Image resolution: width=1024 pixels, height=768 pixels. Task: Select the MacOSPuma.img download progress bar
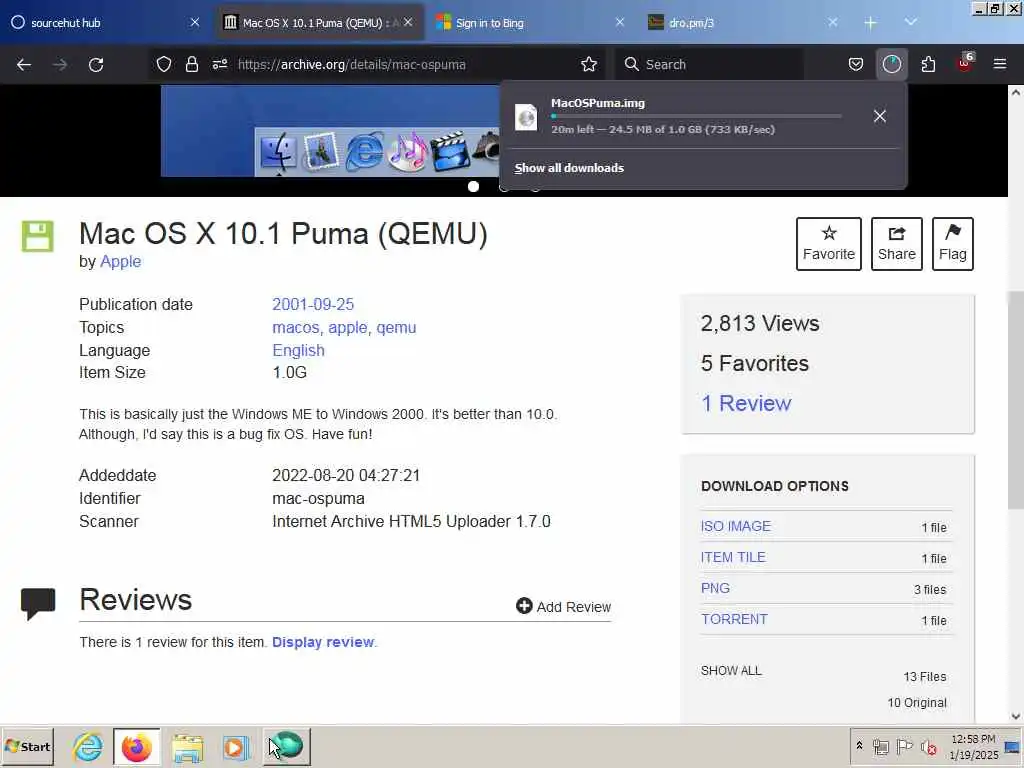(696, 116)
